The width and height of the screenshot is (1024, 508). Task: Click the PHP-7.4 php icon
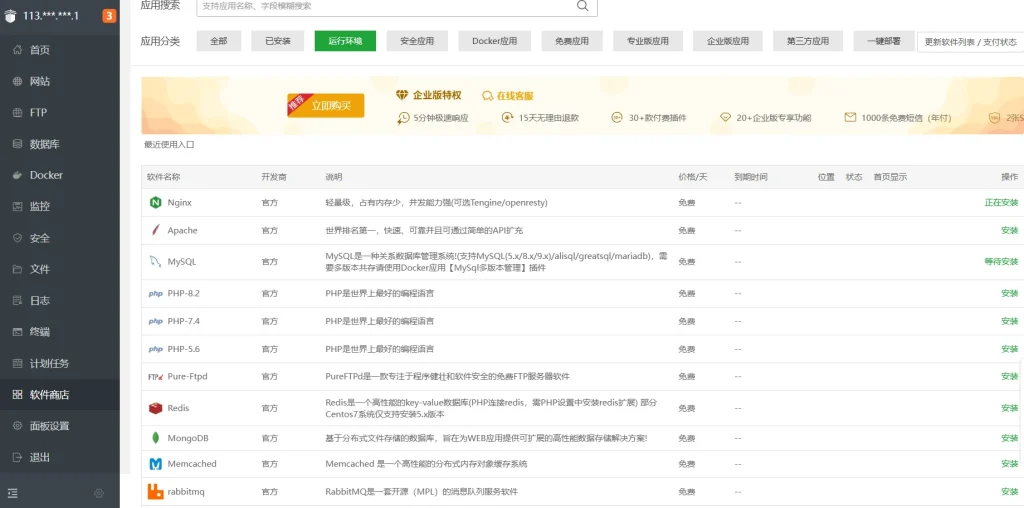pos(155,321)
